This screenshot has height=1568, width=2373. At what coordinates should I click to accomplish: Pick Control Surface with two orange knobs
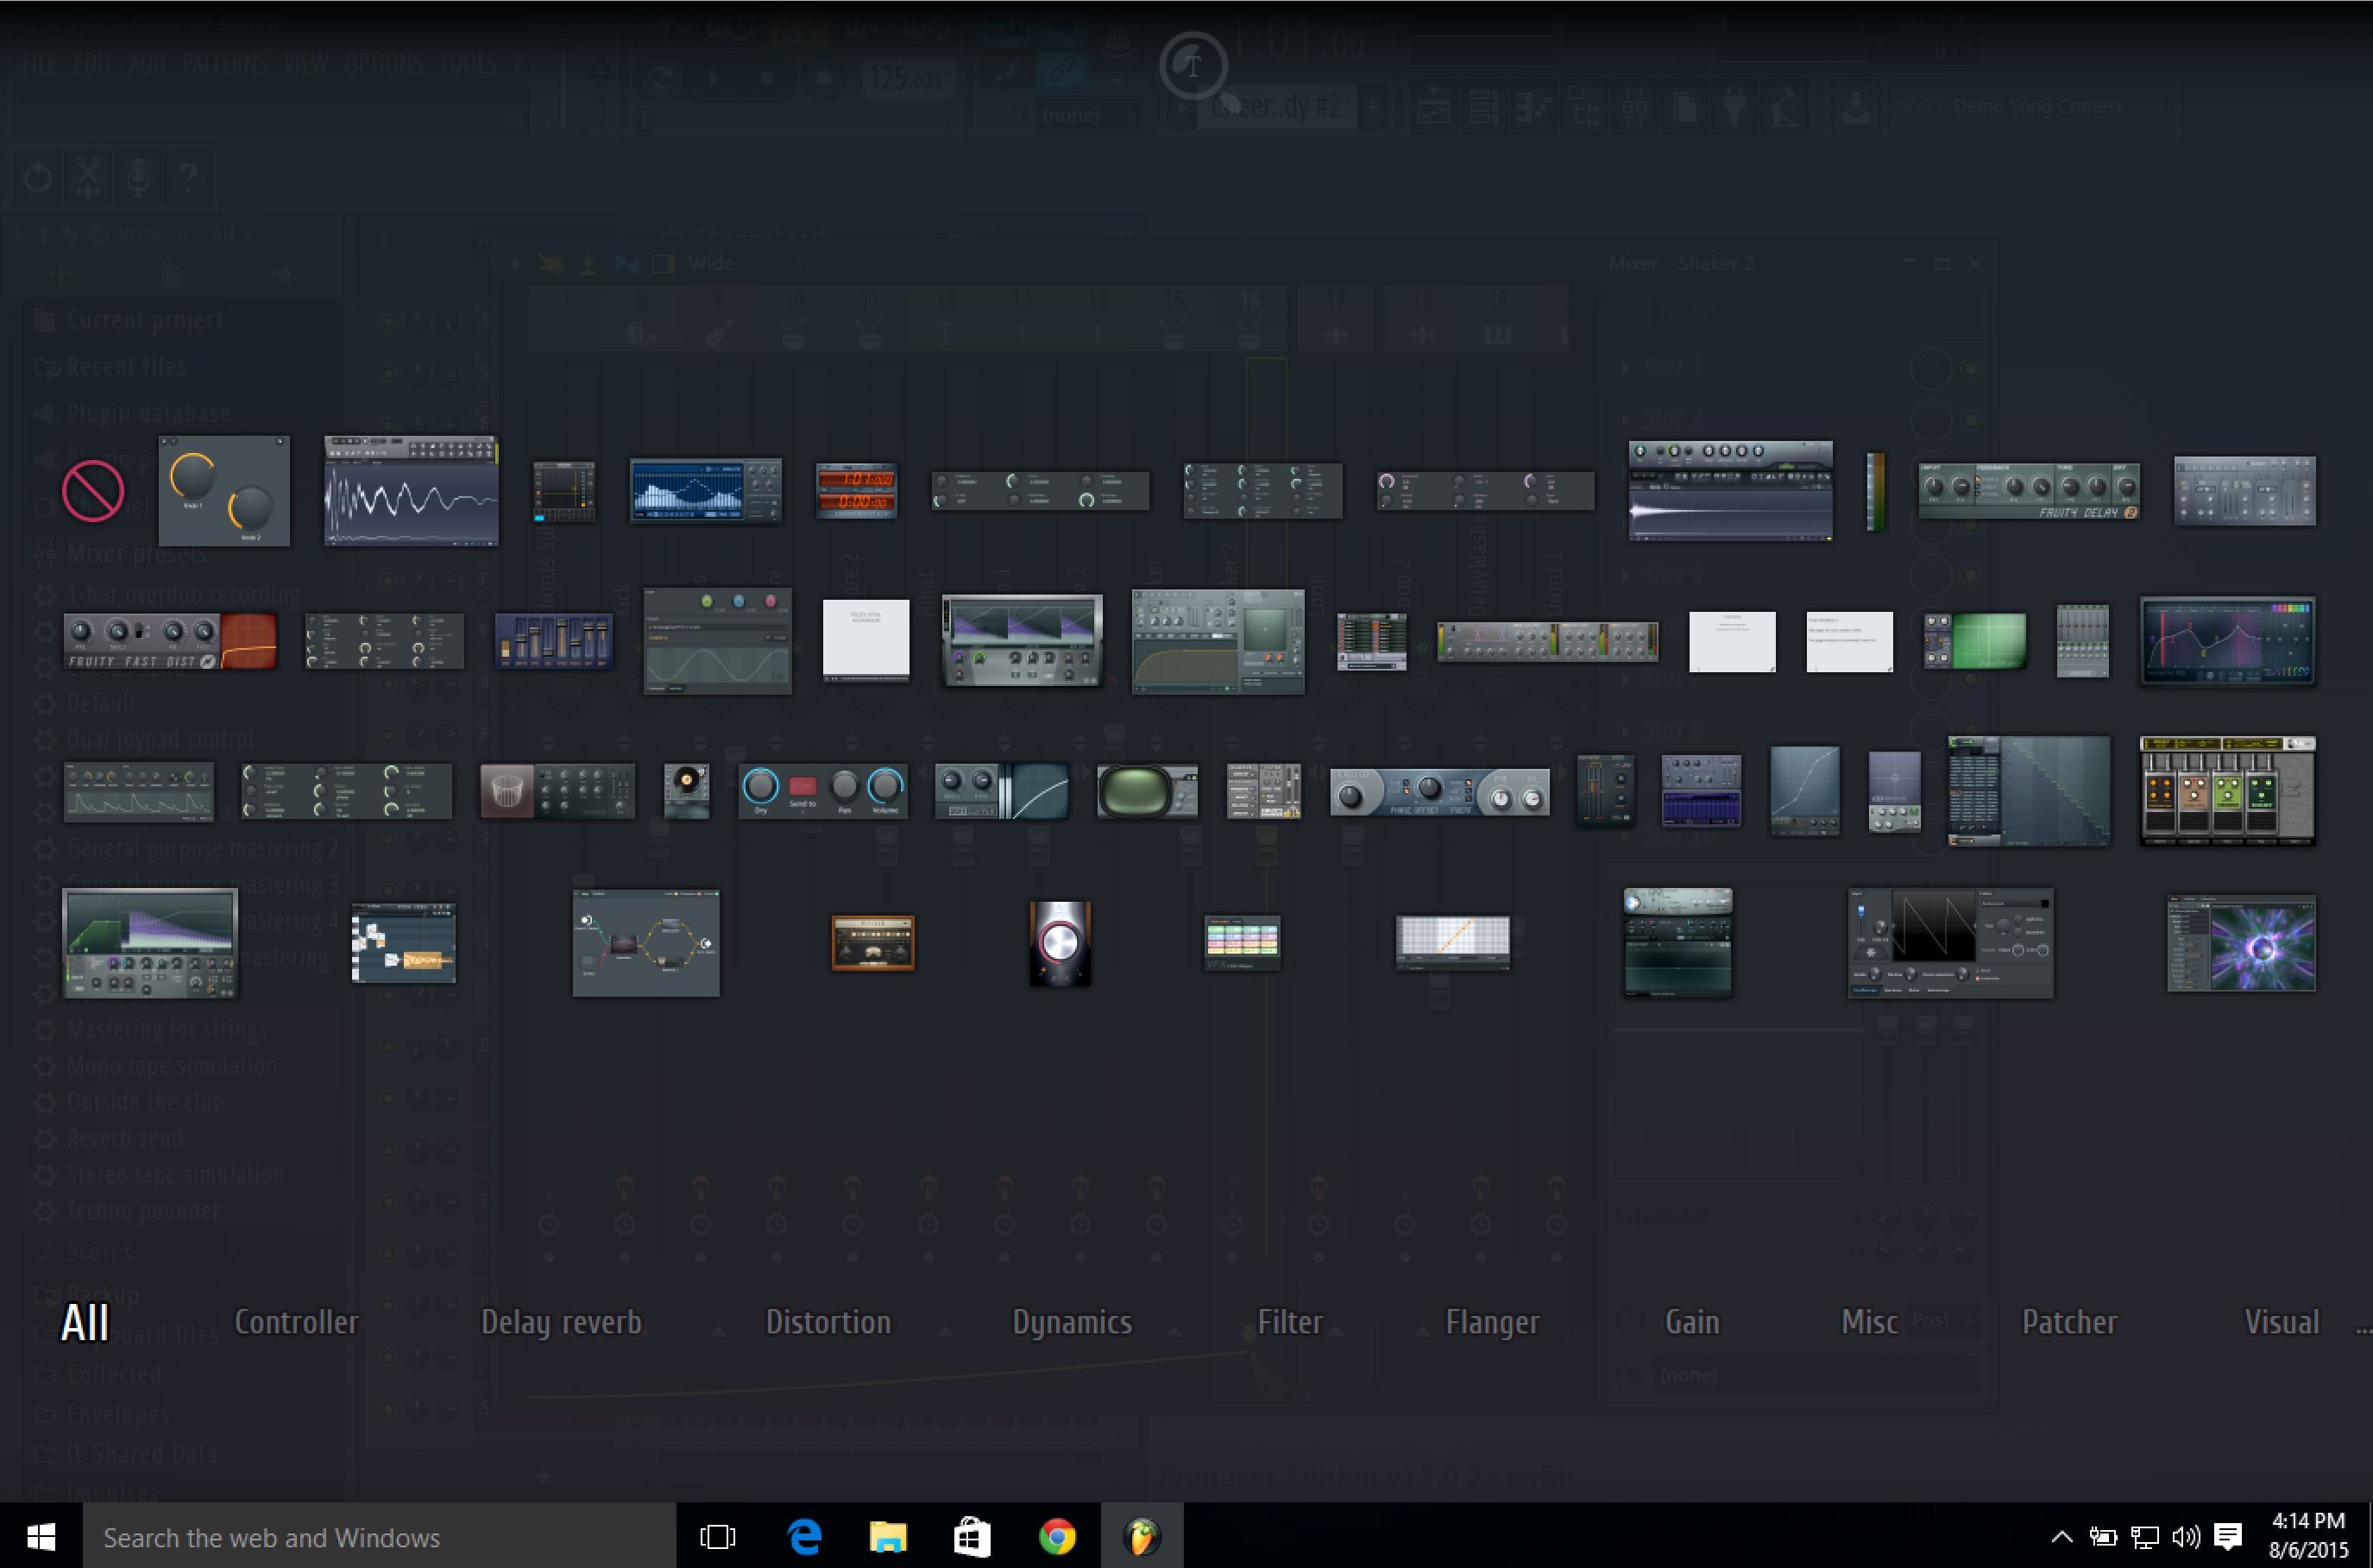click(225, 491)
